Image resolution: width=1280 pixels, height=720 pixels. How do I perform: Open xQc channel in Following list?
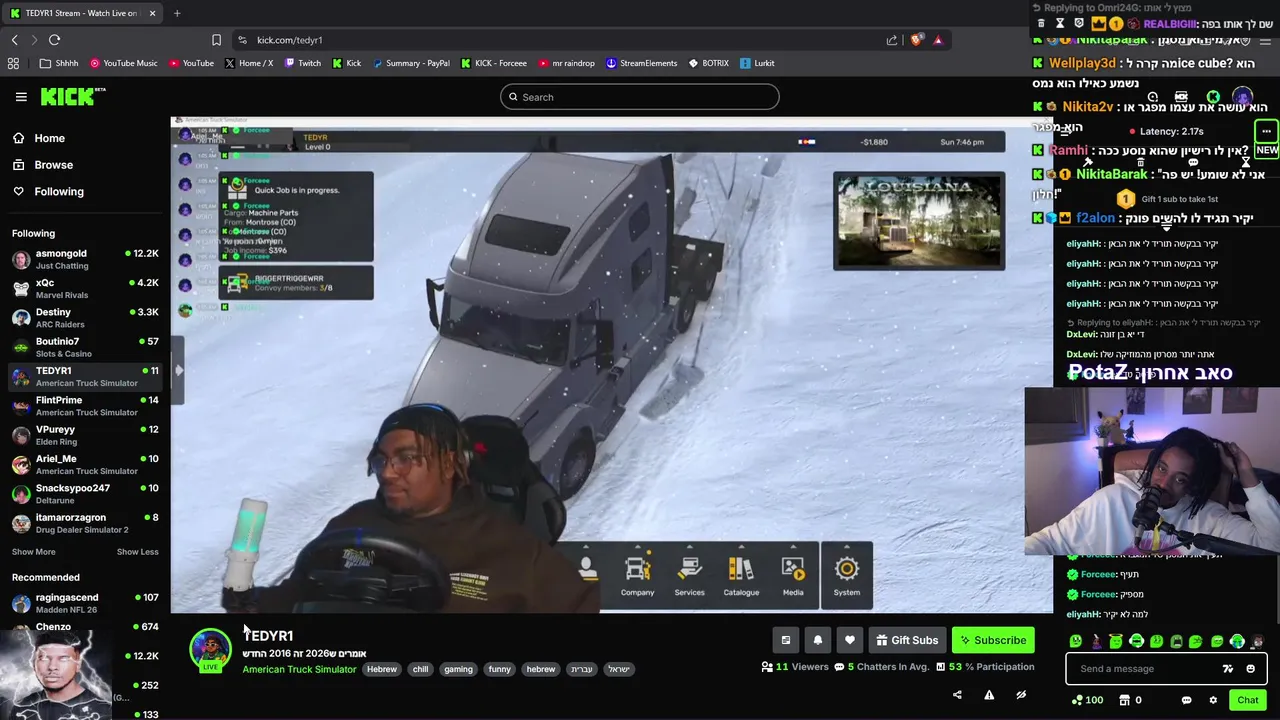click(x=85, y=289)
